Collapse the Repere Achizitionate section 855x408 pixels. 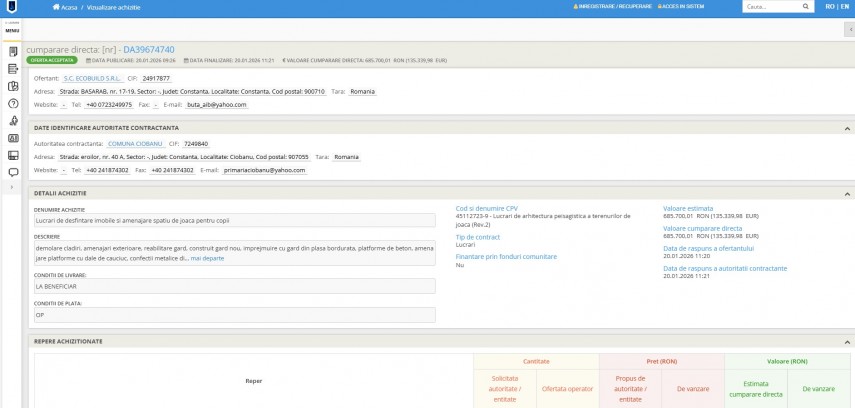coord(847,341)
